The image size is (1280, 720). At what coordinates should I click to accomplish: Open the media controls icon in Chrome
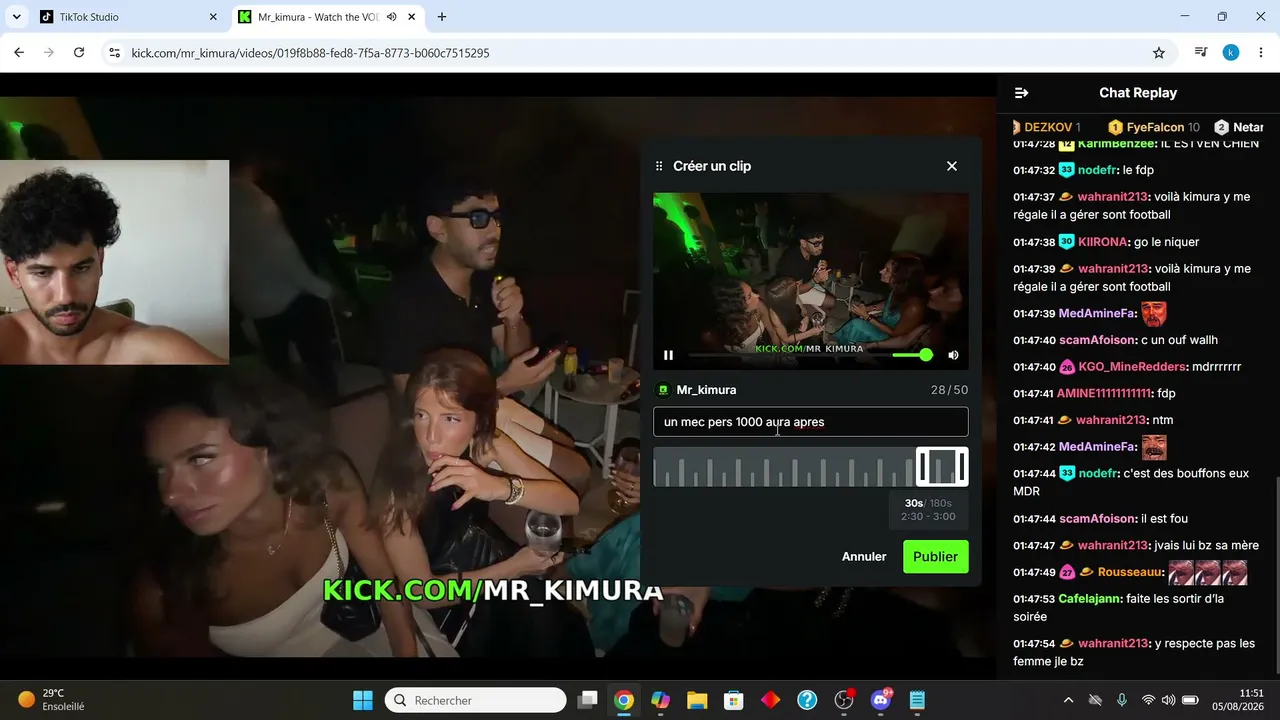tap(1201, 53)
